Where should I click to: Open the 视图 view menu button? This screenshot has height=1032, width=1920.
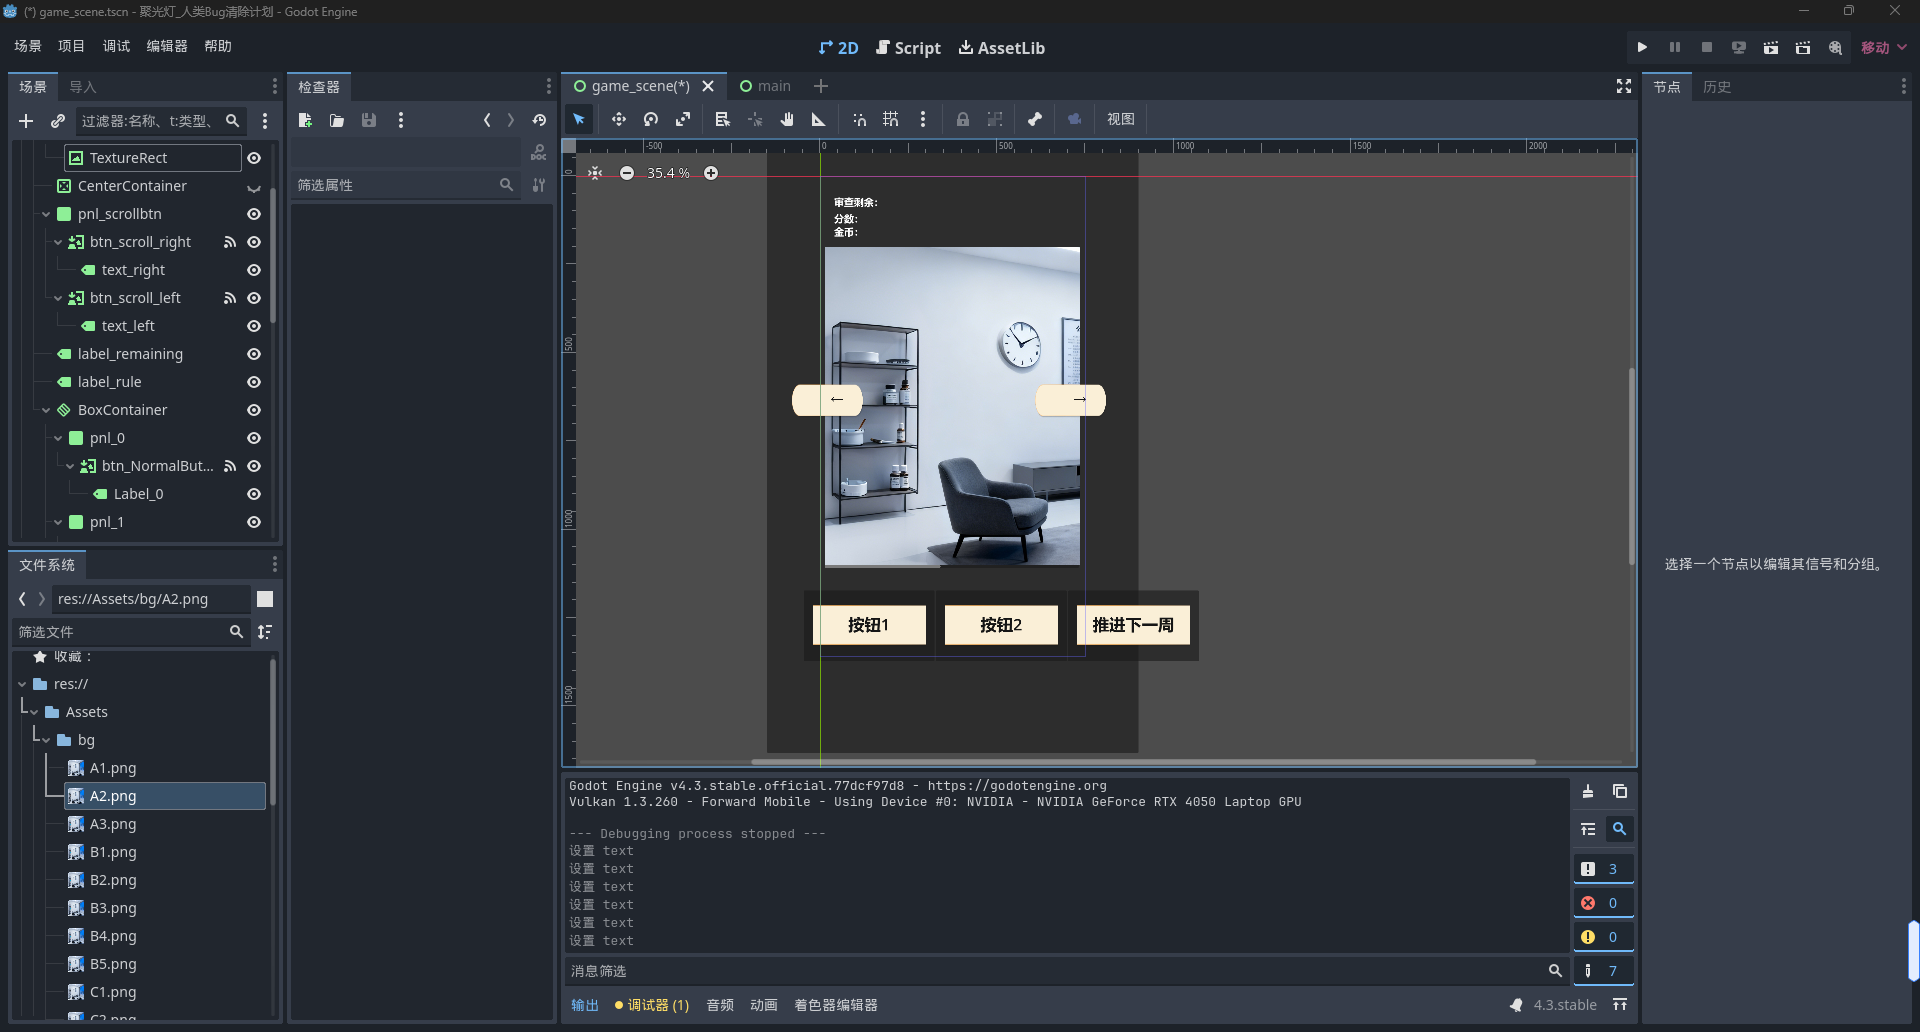pyautogui.click(x=1120, y=119)
